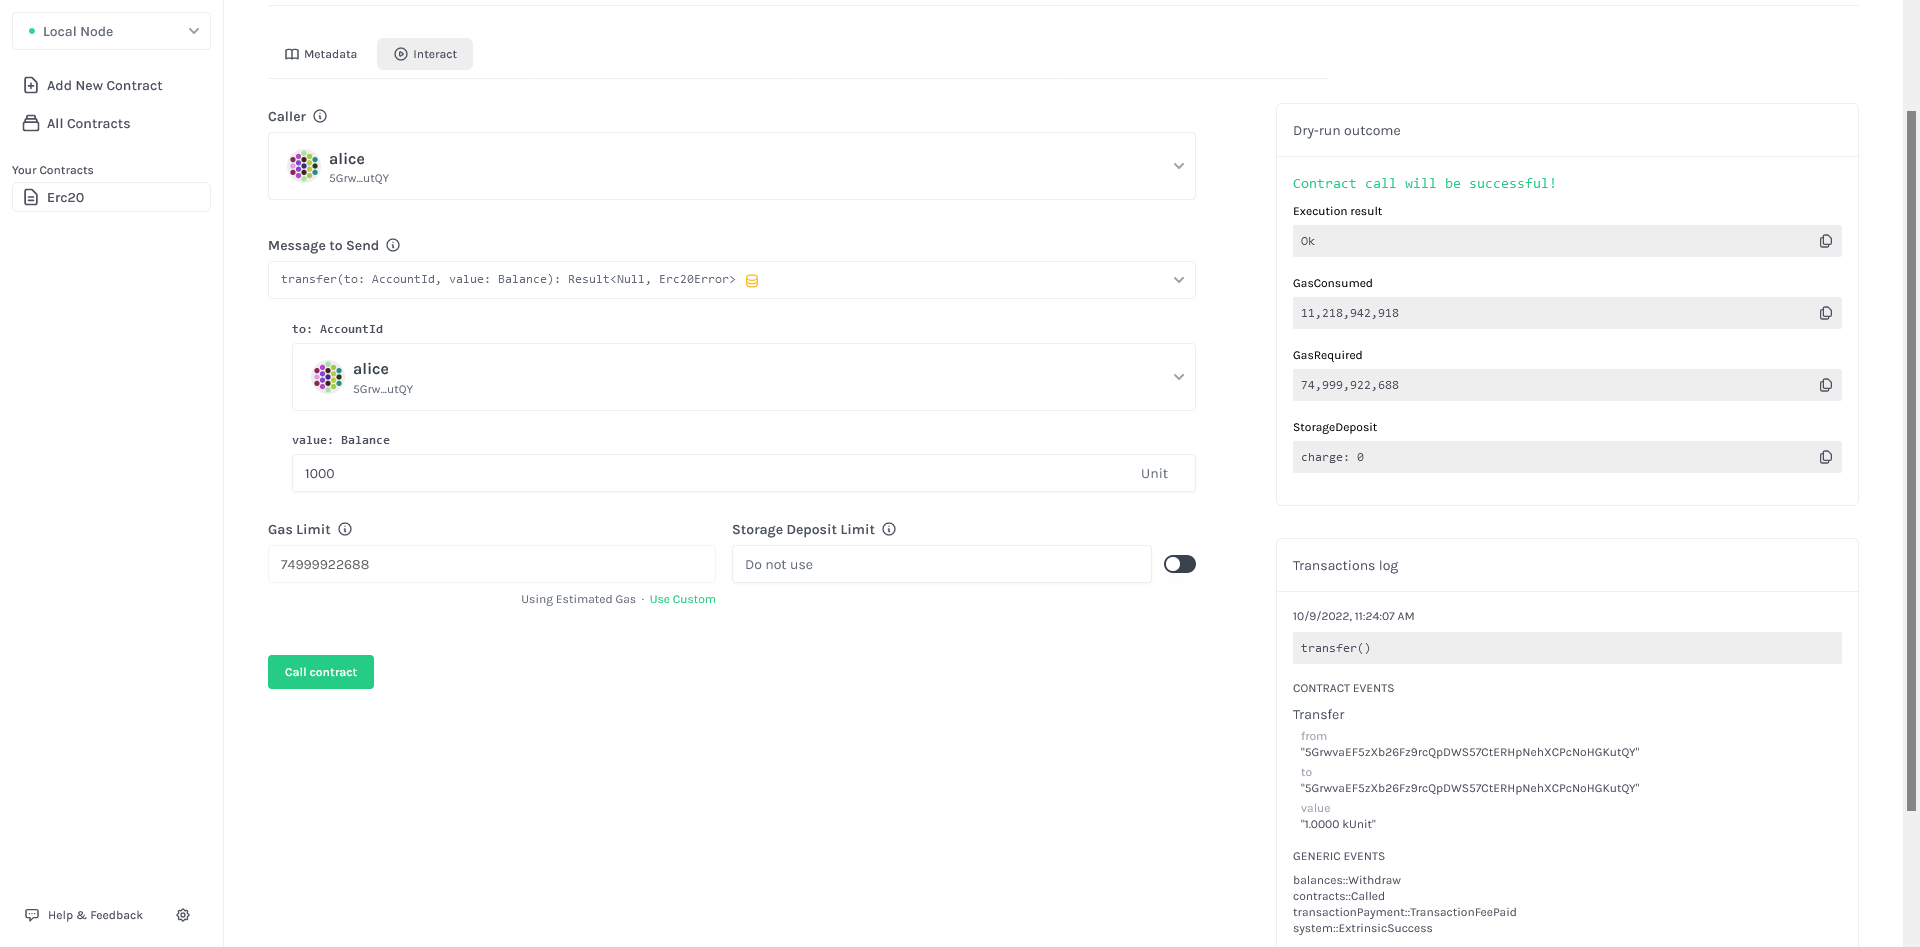The image size is (1920, 947).
Task: Copy the GasConsumed value
Action: pyautogui.click(x=1826, y=313)
